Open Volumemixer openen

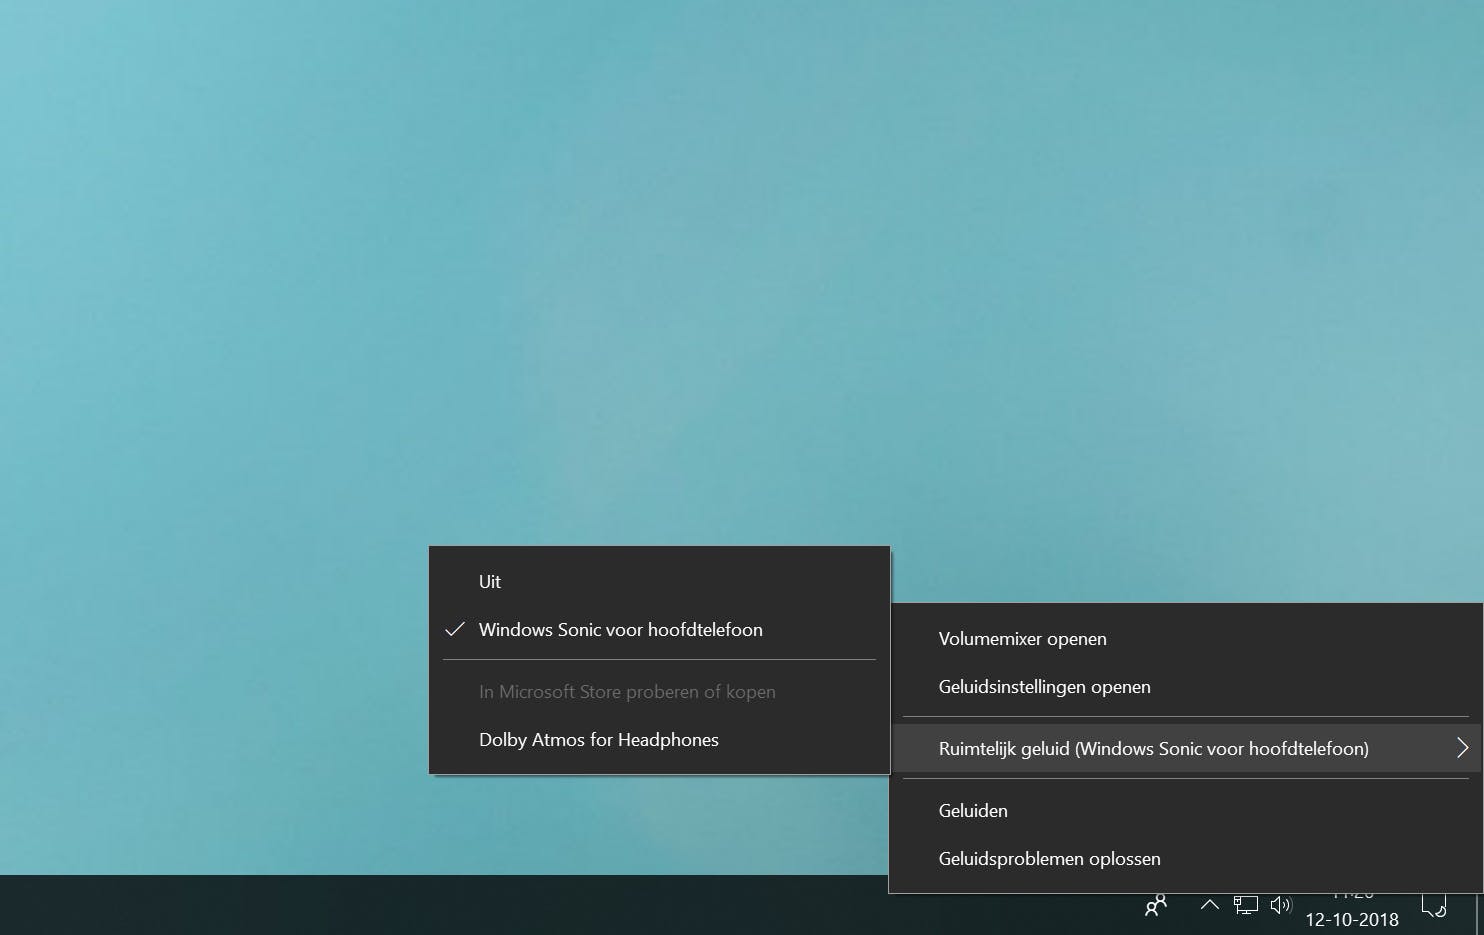point(1022,638)
